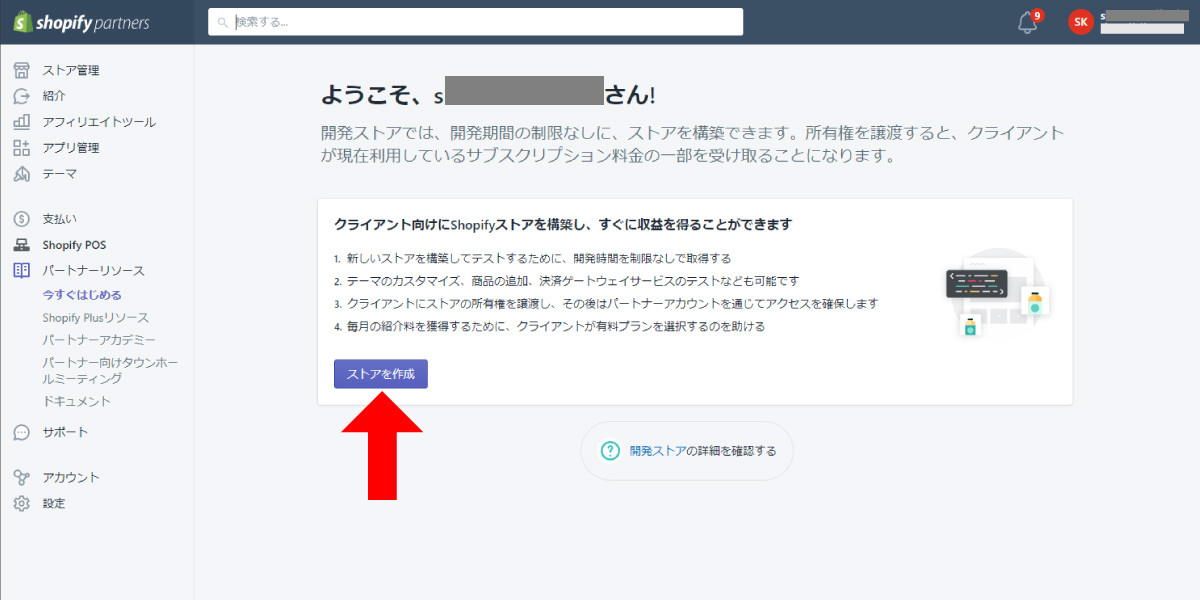1200x600 pixels.
Task: Open パートナーアカデミー submenu item
Action: [x=99, y=340]
